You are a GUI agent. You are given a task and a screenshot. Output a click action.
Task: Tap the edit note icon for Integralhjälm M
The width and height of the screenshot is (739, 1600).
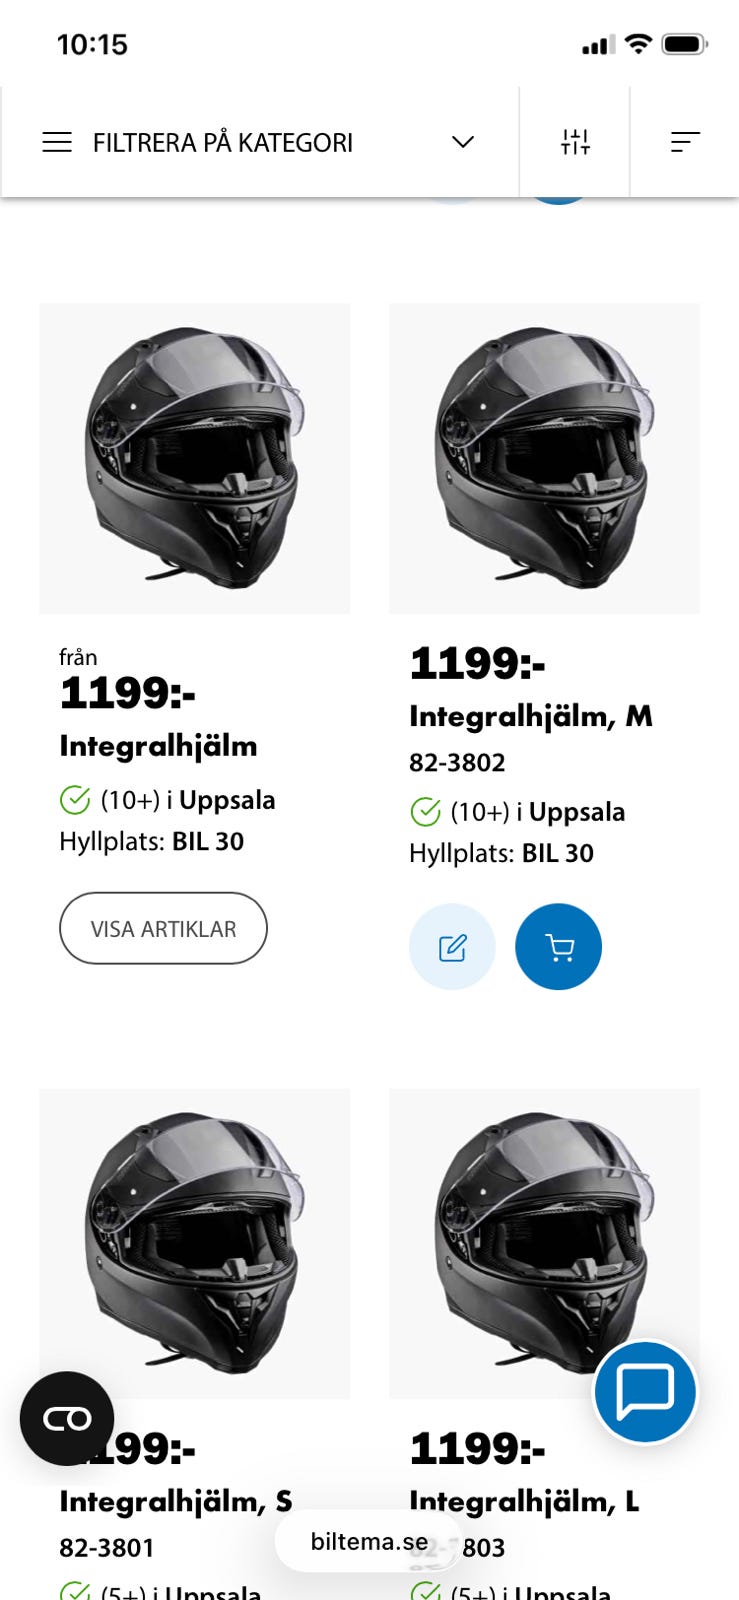click(452, 947)
